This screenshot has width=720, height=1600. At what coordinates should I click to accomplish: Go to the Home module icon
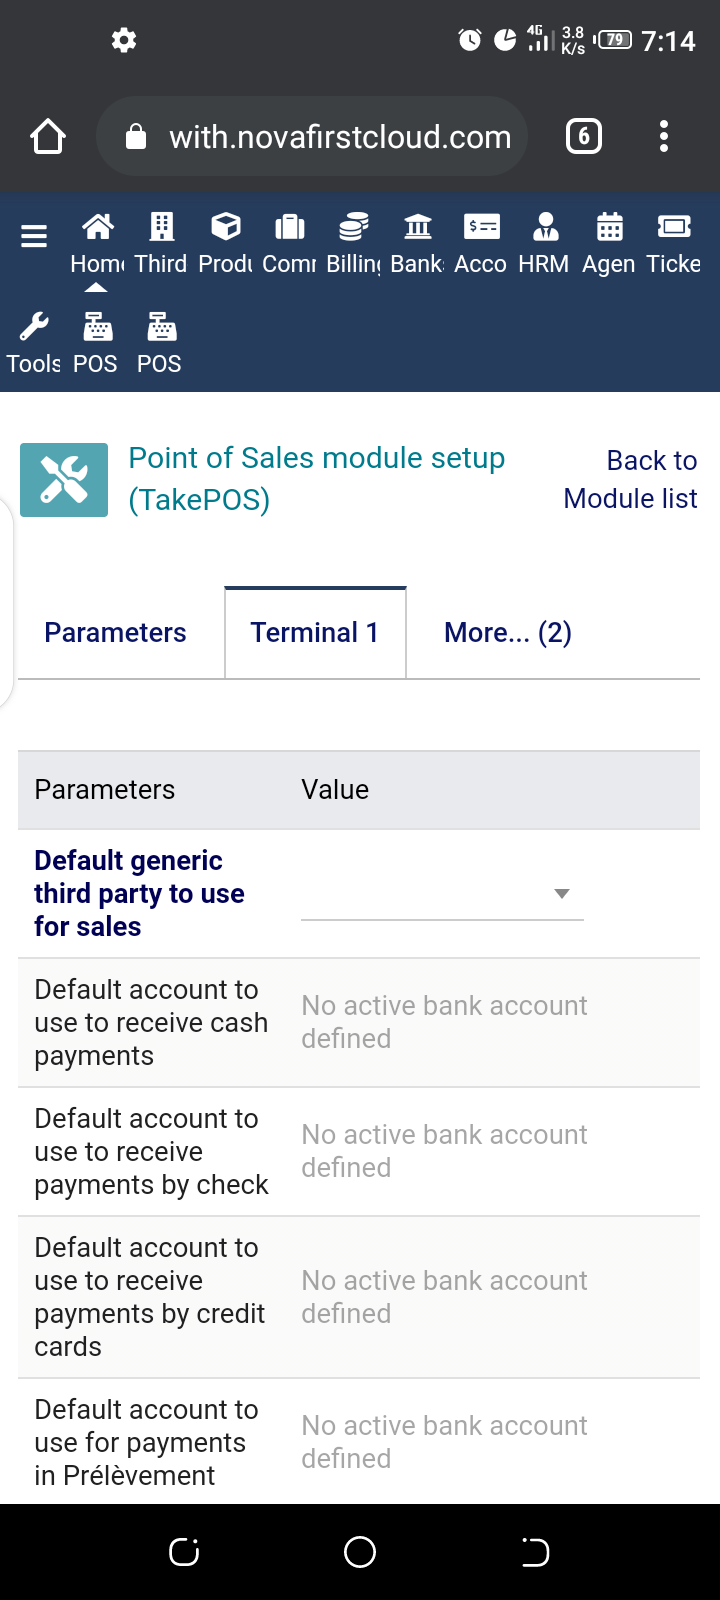pos(97,228)
